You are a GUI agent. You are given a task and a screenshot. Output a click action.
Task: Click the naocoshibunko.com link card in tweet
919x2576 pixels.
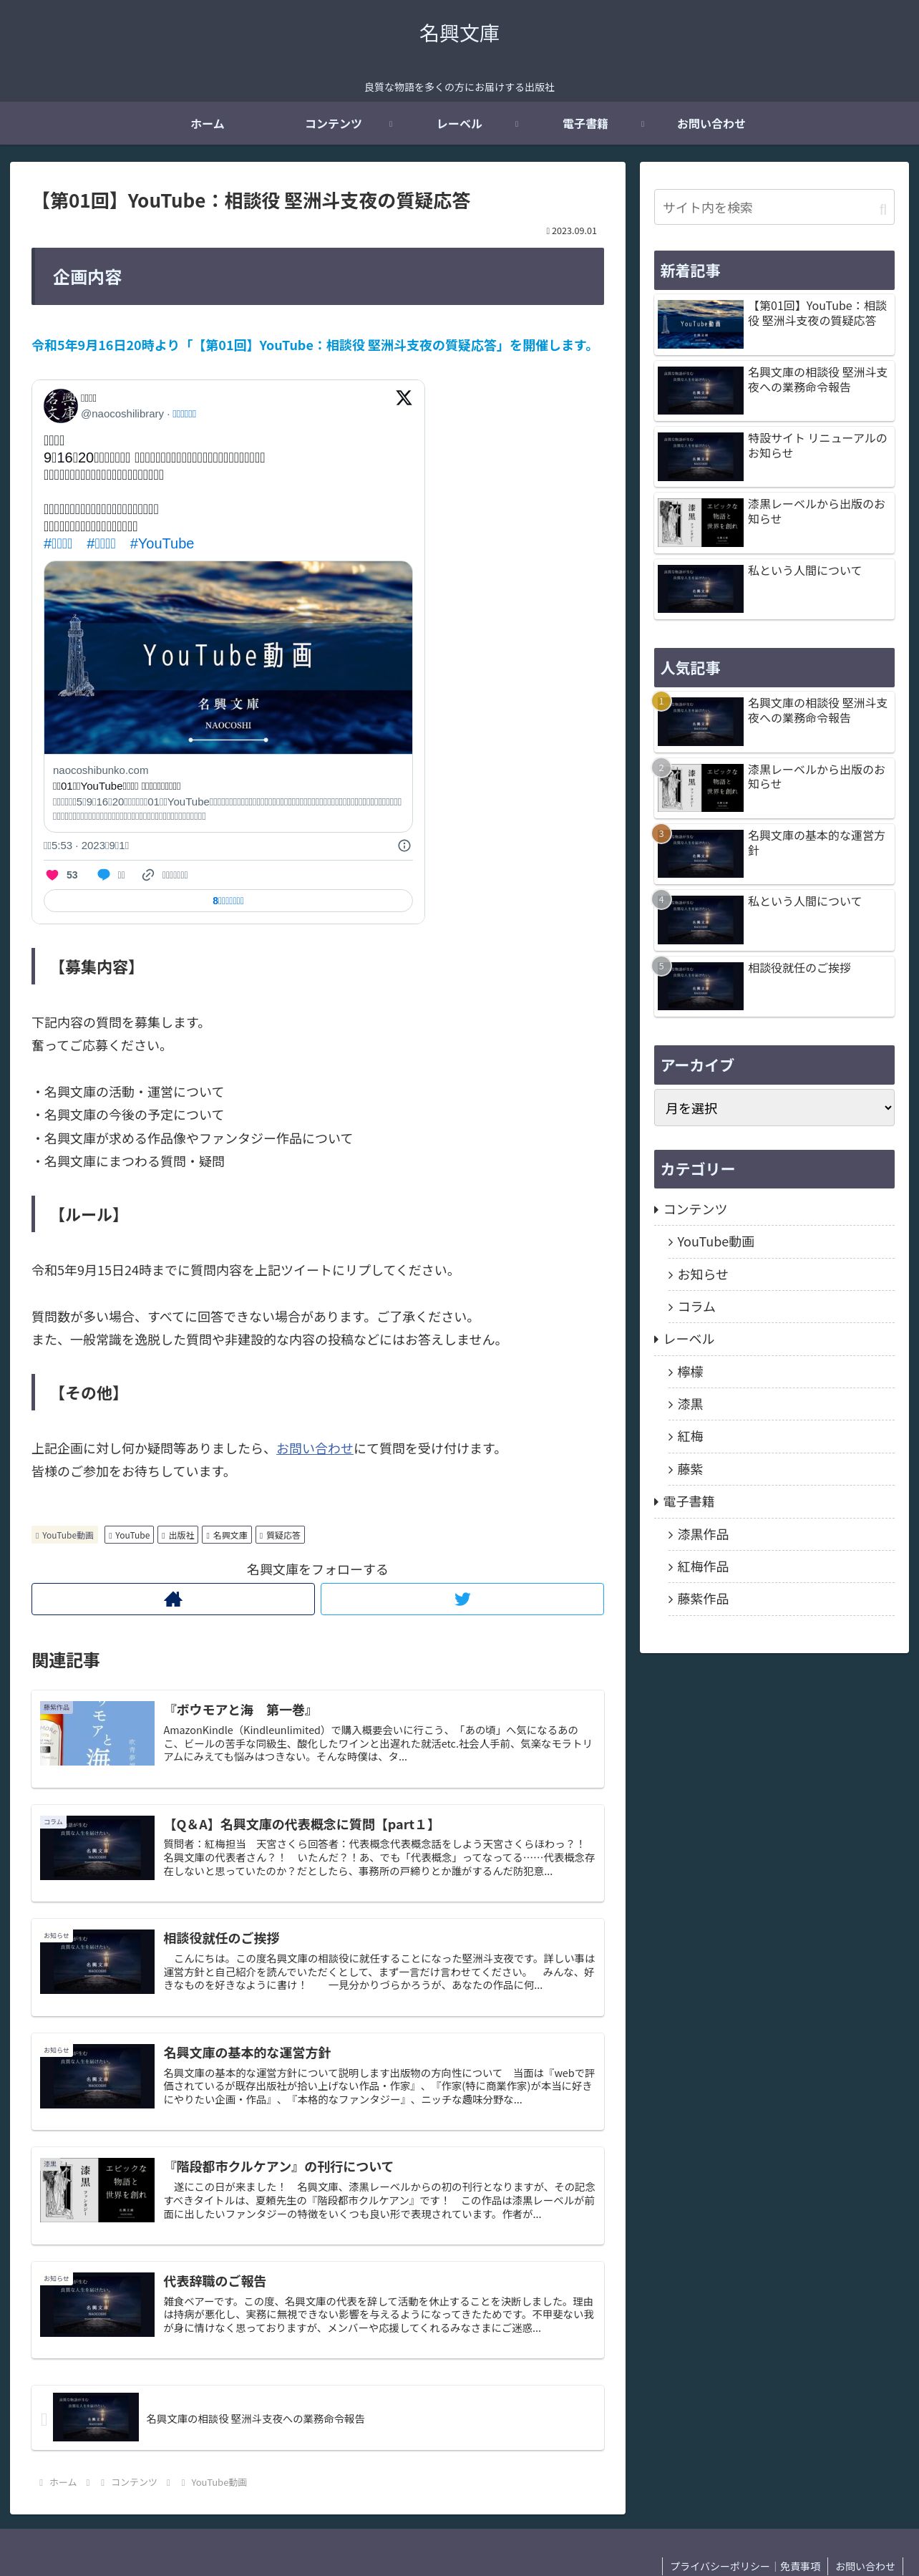tap(228, 793)
